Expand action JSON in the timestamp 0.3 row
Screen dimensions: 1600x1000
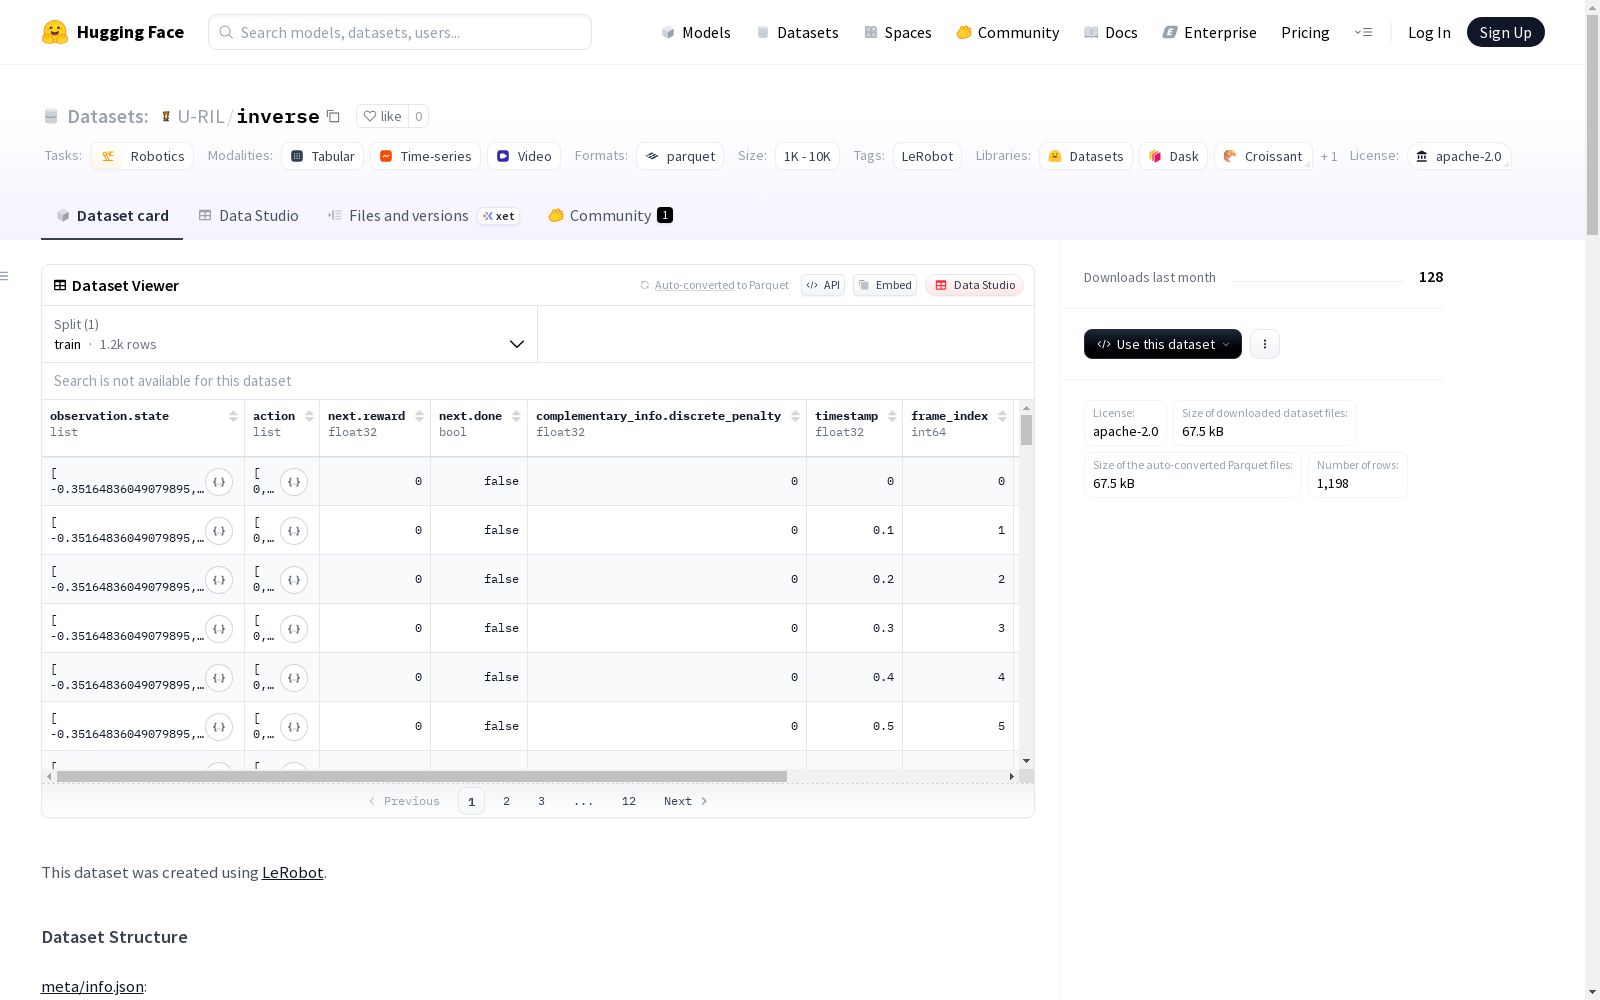click(x=294, y=629)
